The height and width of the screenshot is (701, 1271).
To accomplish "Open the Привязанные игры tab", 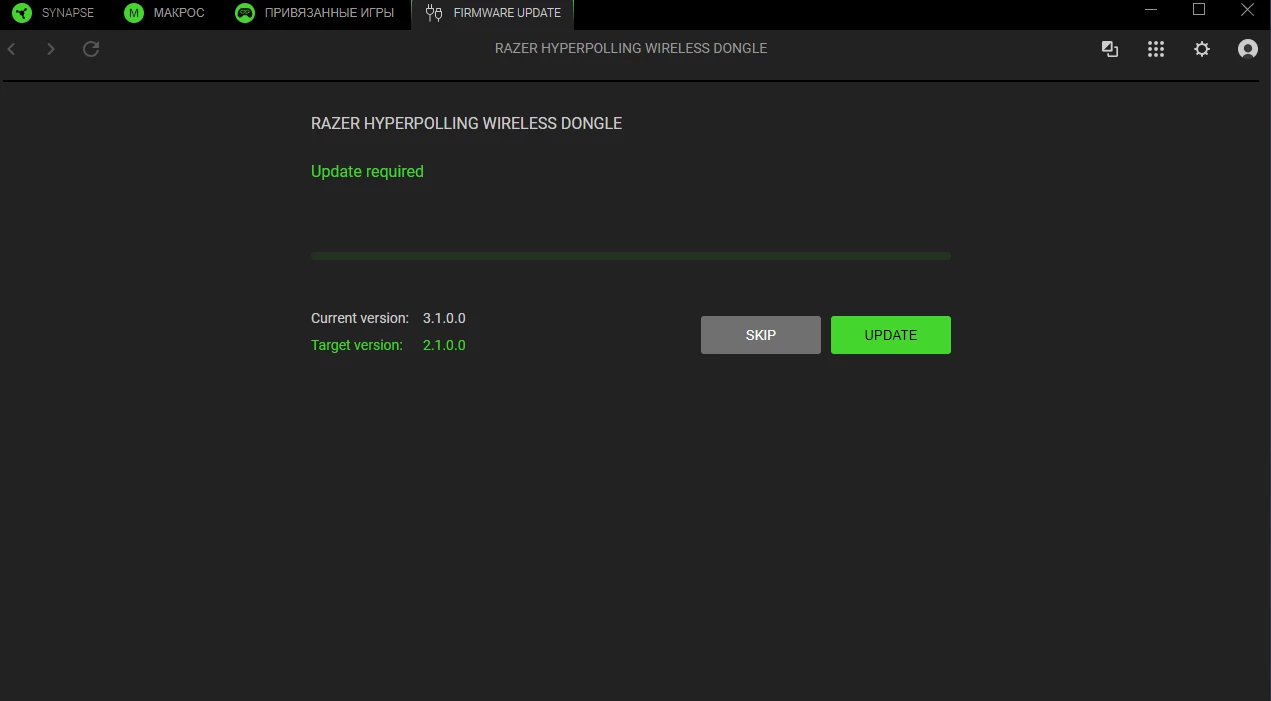I will point(315,14).
